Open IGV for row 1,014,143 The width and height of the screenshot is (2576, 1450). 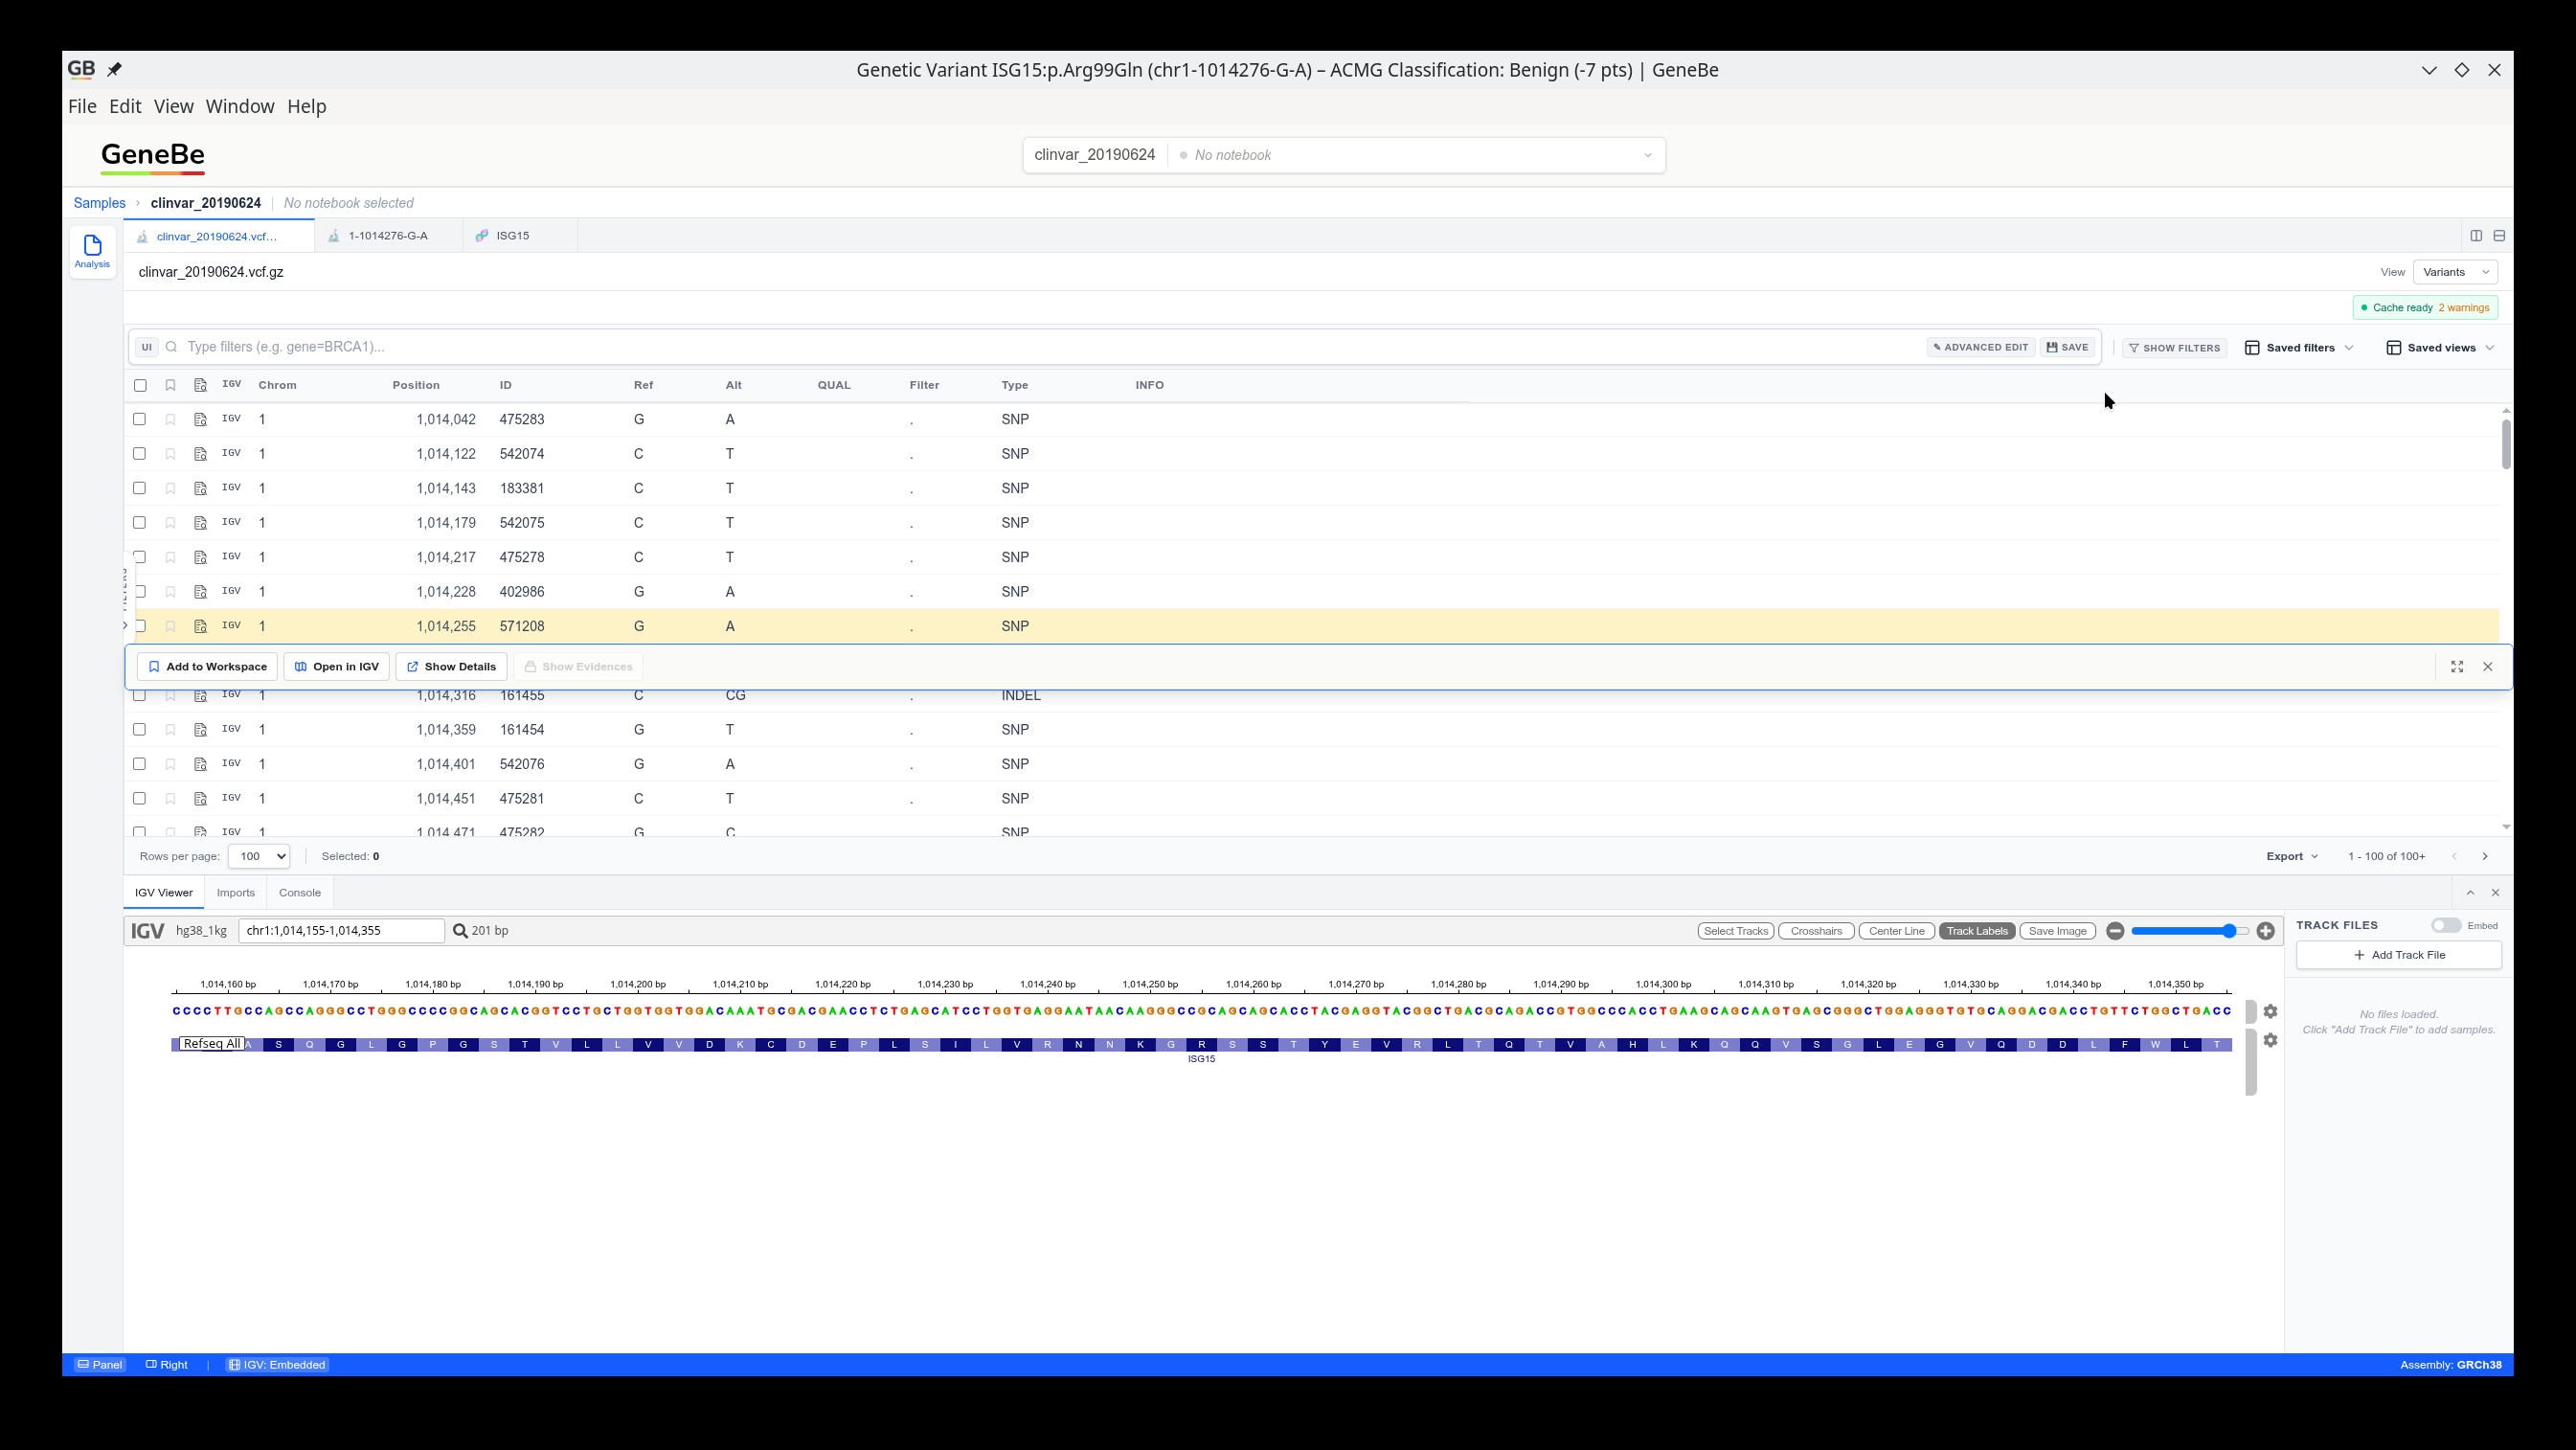231,488
